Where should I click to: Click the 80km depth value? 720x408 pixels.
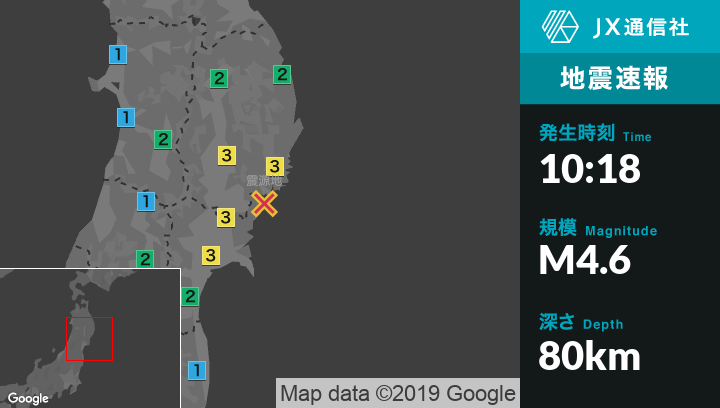[x=590, y=355]
